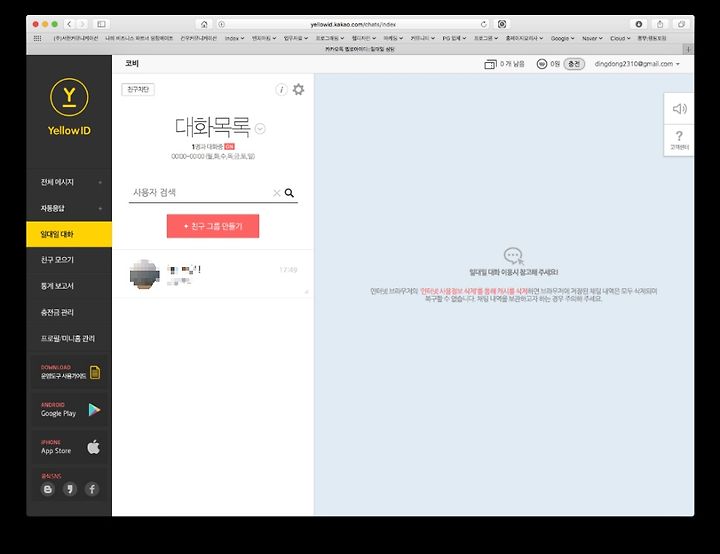Open the 충전금 관리 menu item
The height and width of the screenshot is (554, 720).
coord(69,312)
